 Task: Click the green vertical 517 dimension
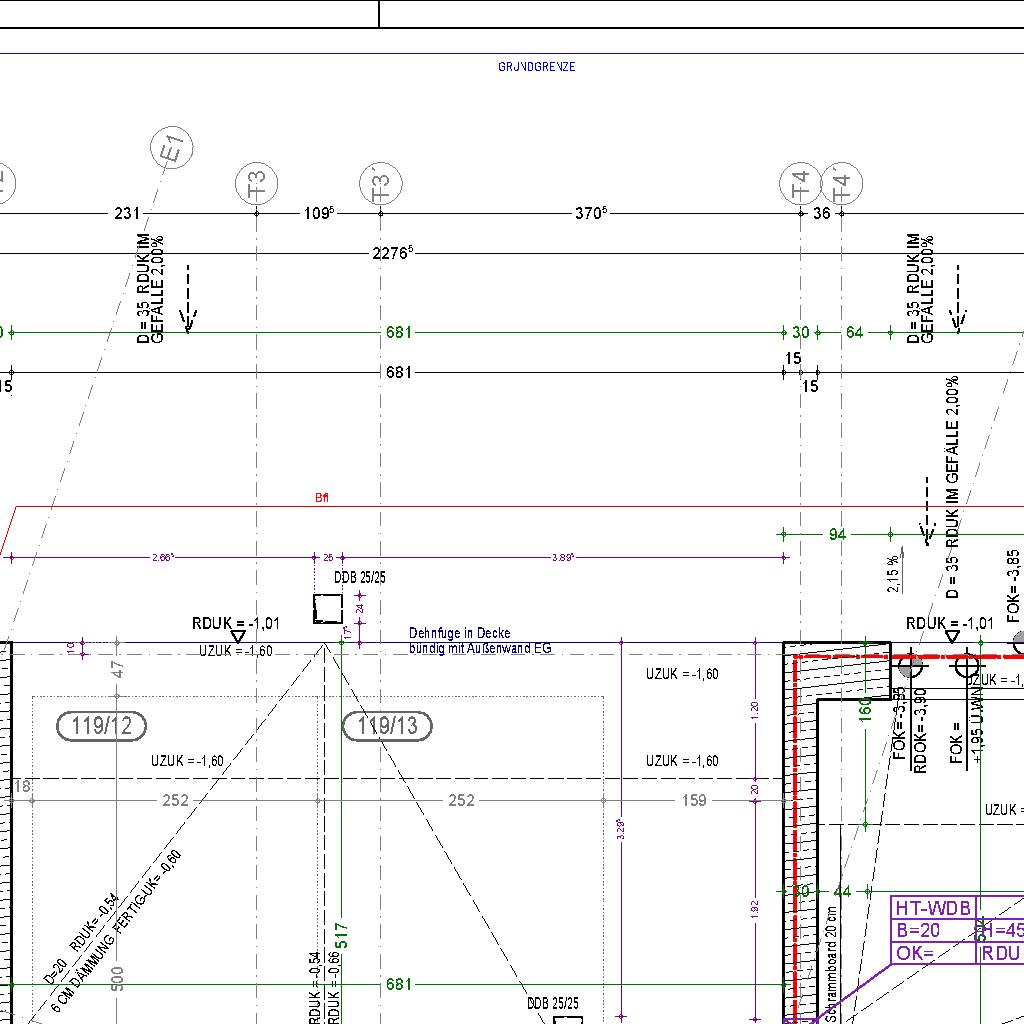(x=341, y=935)
